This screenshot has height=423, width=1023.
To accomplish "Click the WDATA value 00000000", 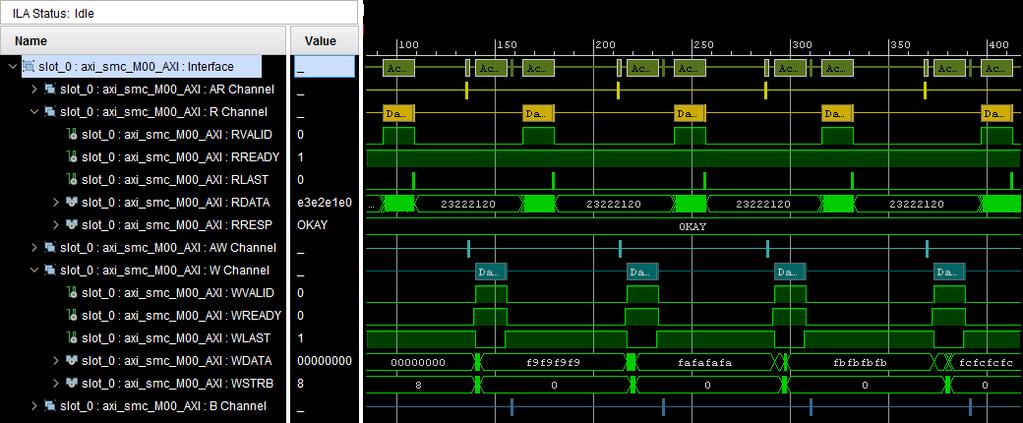I will (x=324, y=360).
